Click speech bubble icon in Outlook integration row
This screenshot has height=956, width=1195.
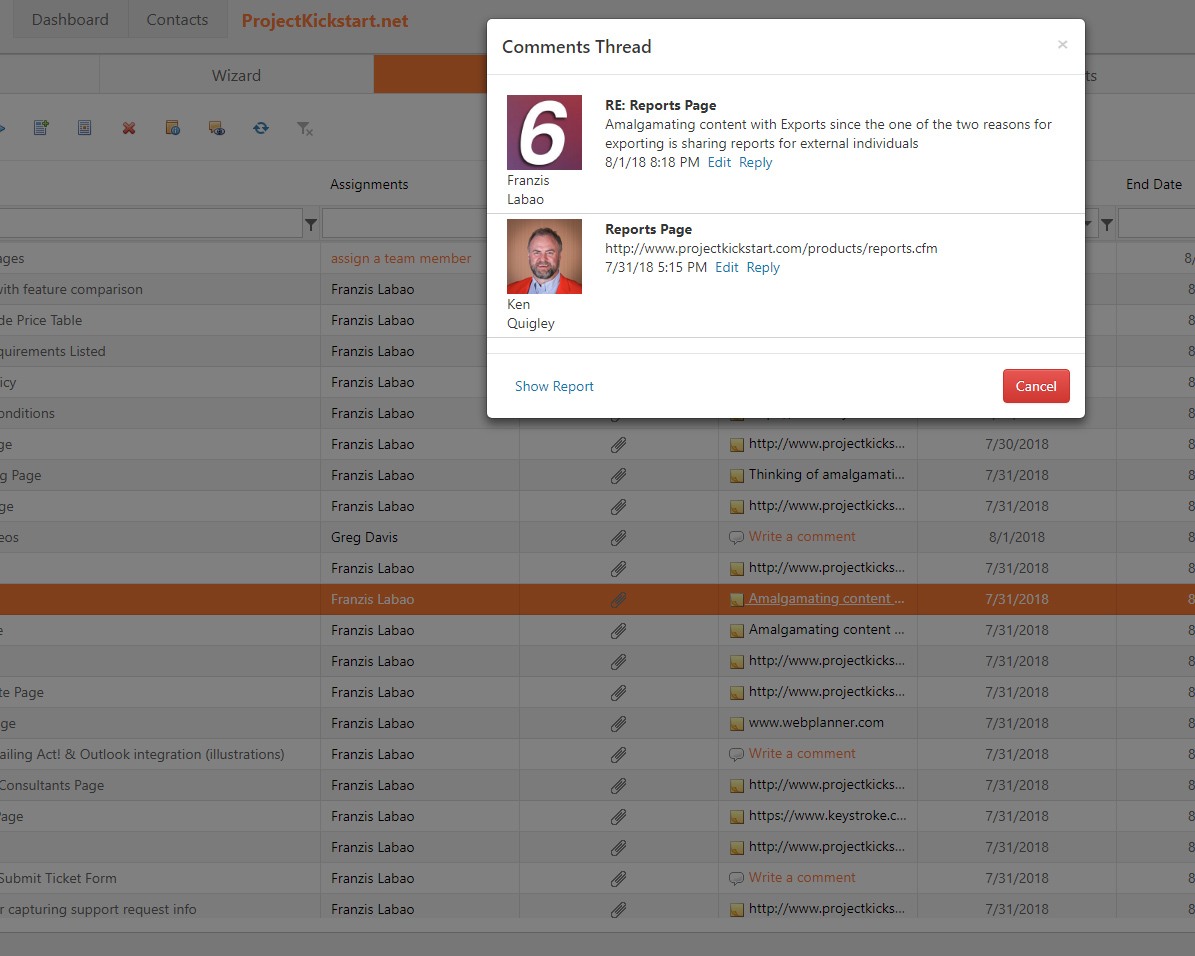coord(736,754)
